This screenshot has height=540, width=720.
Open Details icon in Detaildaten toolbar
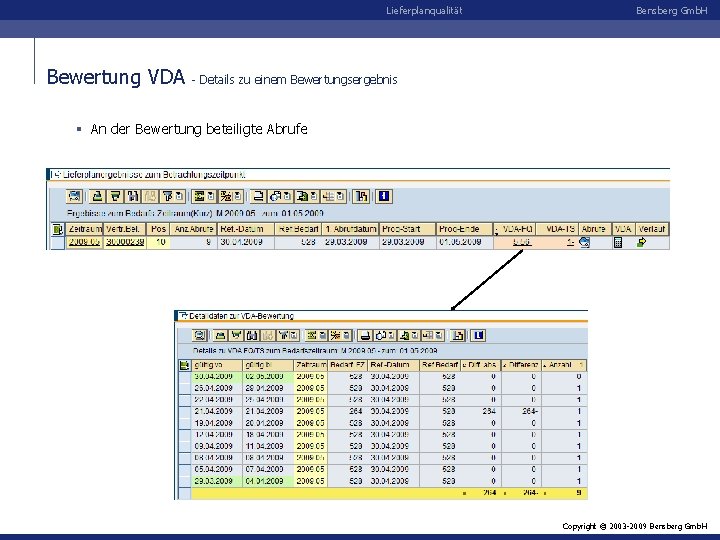199,335
